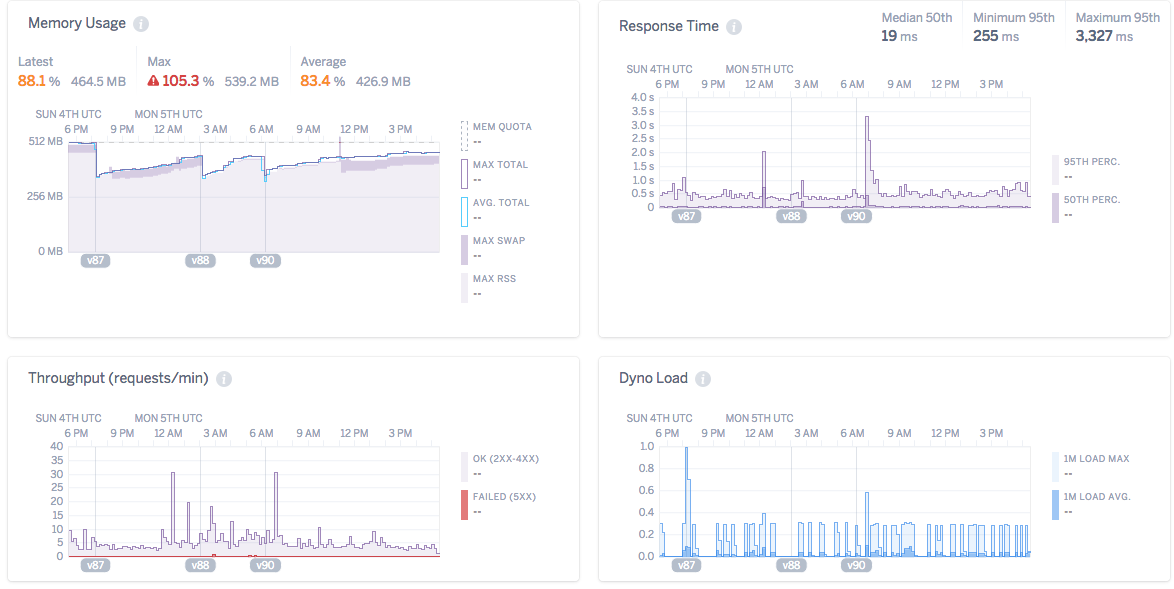Click the Throughput (requests/min) panel title
1174x589 pixels.
tap(118, 379)
